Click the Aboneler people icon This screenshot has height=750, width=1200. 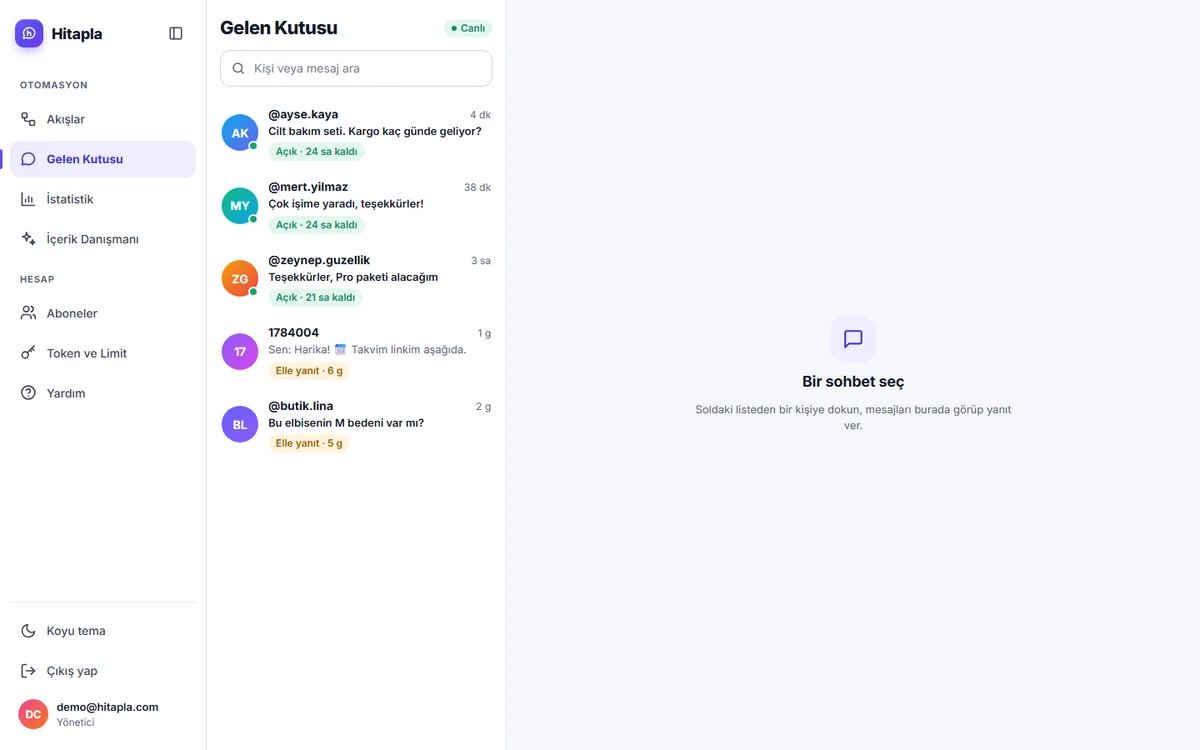coord(29,313)
